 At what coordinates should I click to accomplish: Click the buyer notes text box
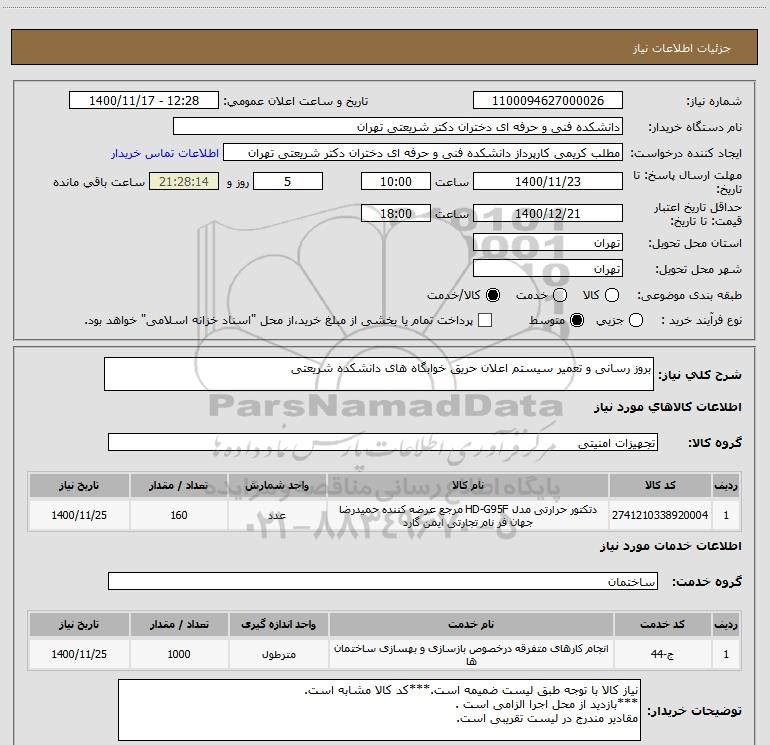[x=379, y=710]
